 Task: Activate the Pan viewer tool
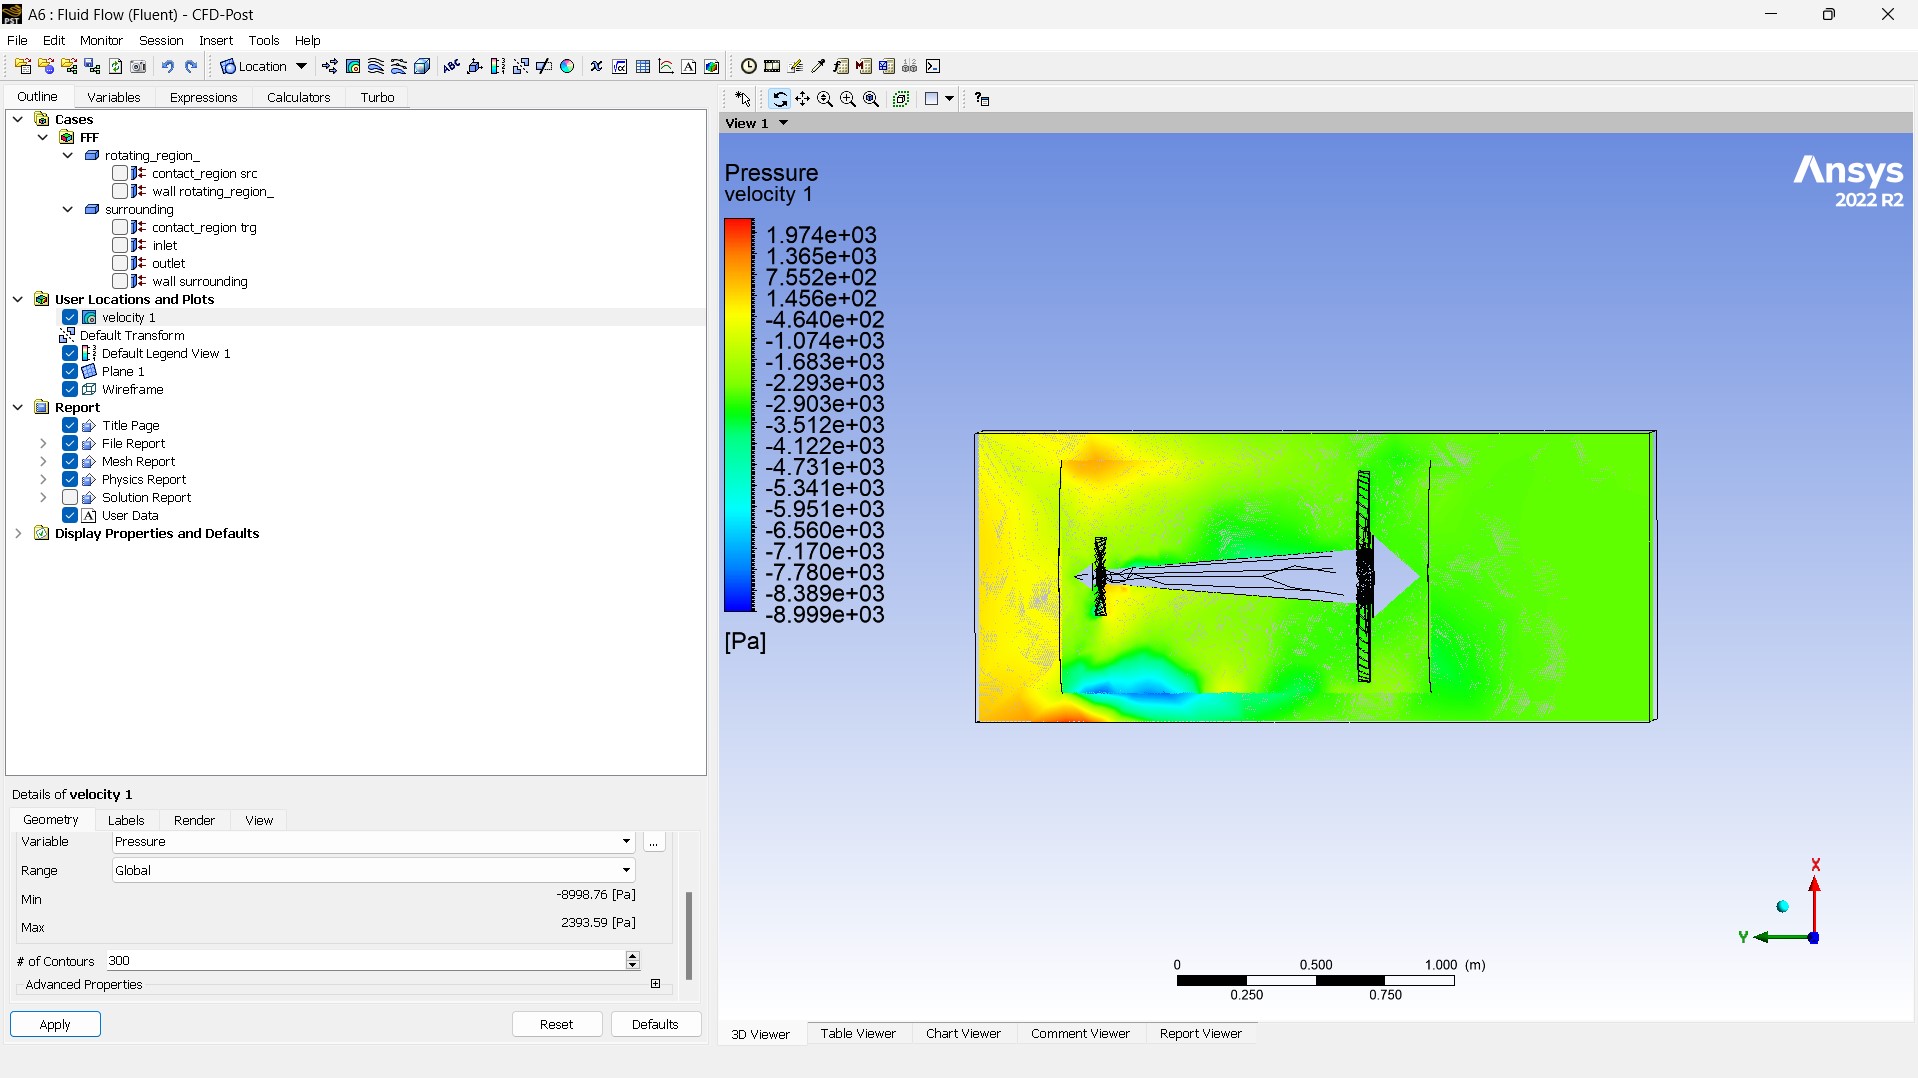pyautogui.click(x=802, y=99)
